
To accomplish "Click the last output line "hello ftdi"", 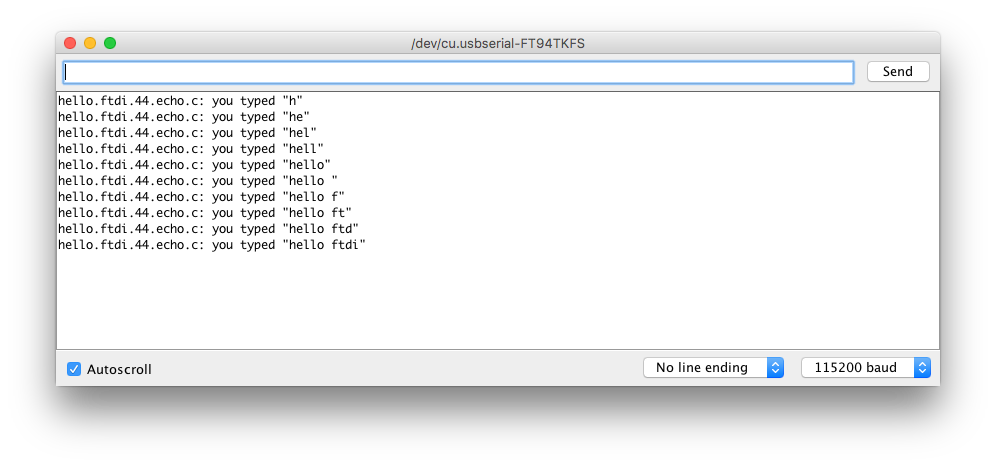I will [212, 245].
